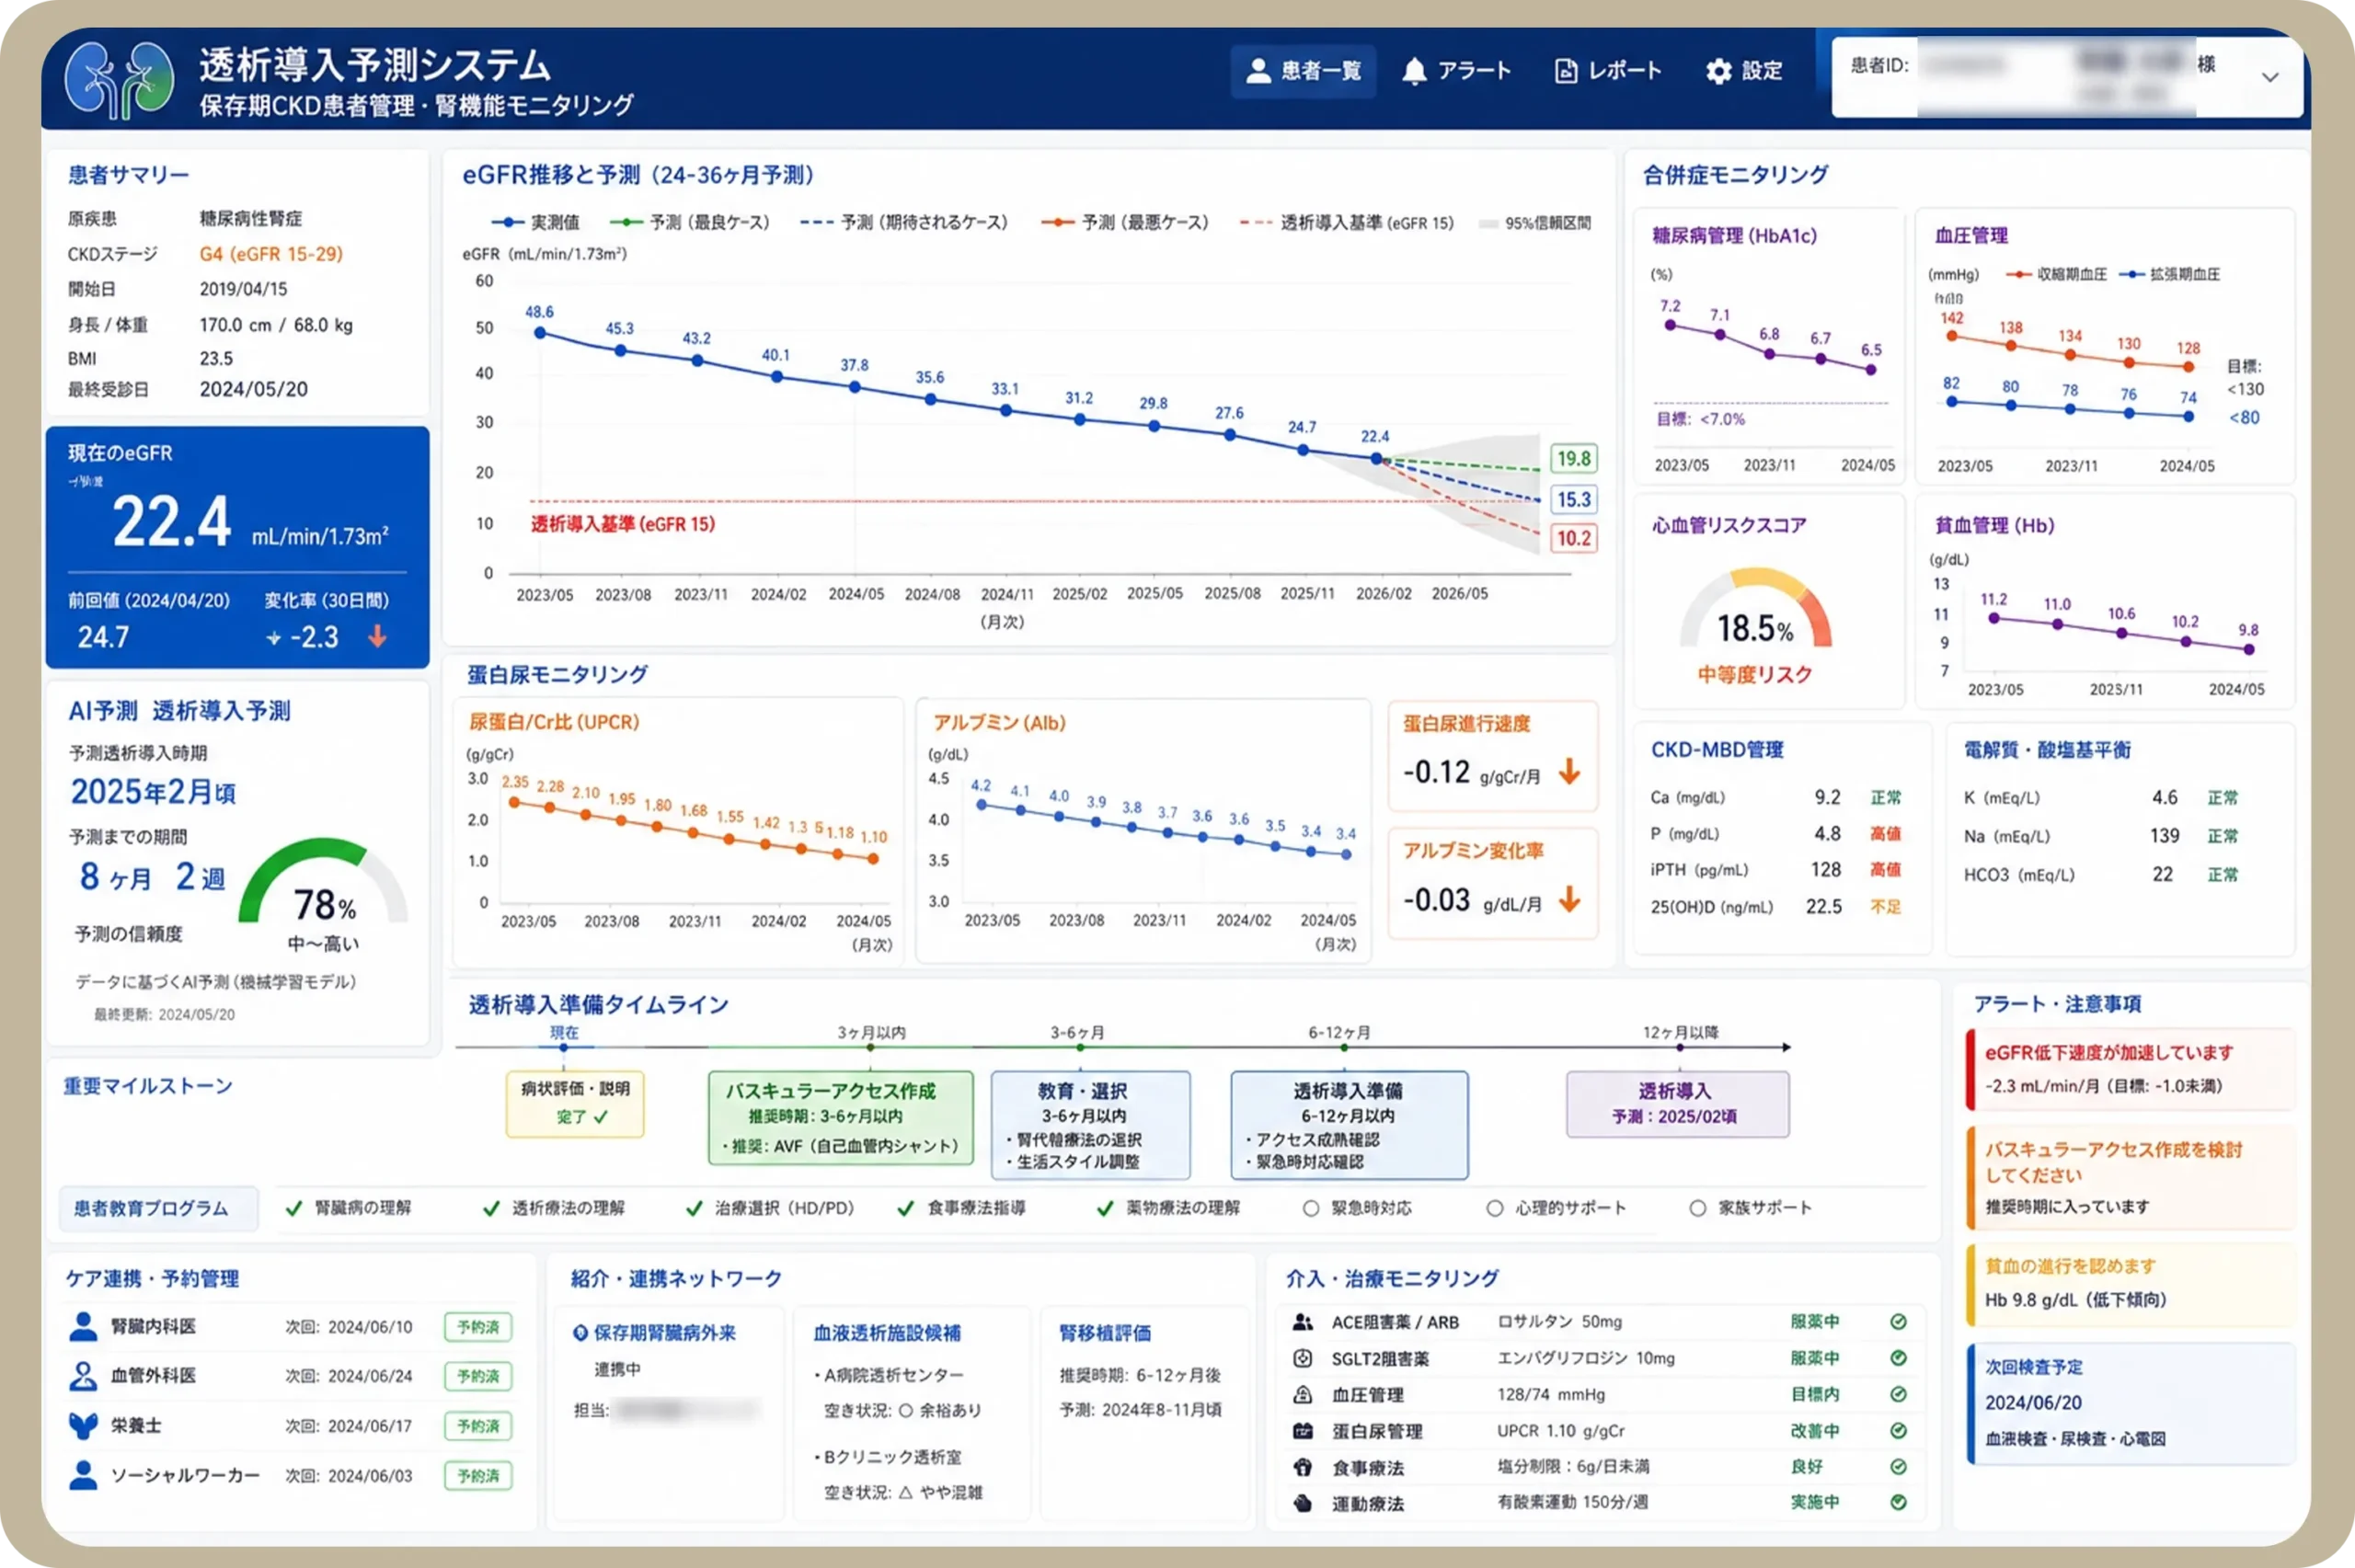Viewport: 2355px width, 1568px height.
Task: Click the 15.3 expected prediction label
Action: pyautogui.click(x=1573, y=499)
